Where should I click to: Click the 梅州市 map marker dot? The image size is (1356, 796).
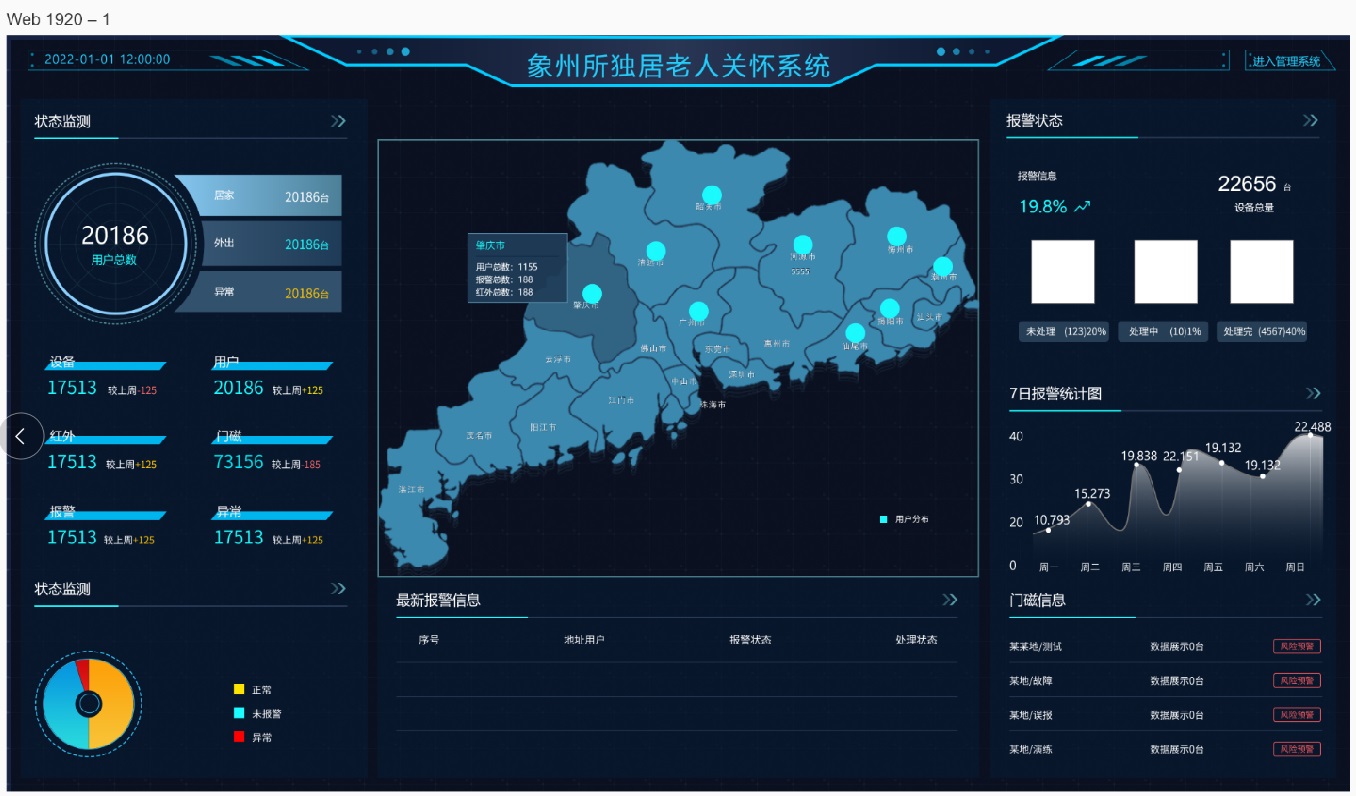point(896,236)
